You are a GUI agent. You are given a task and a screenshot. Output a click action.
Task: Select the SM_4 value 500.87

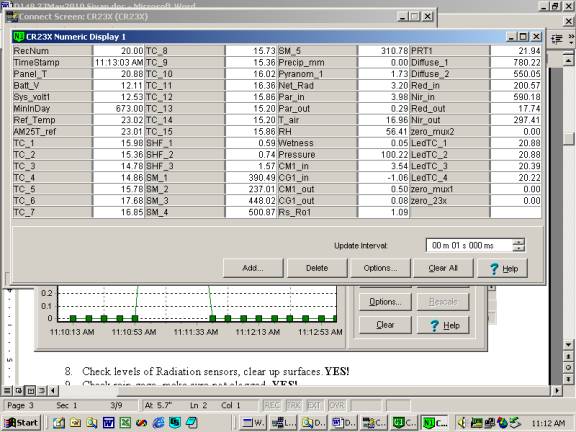(251, 212)
